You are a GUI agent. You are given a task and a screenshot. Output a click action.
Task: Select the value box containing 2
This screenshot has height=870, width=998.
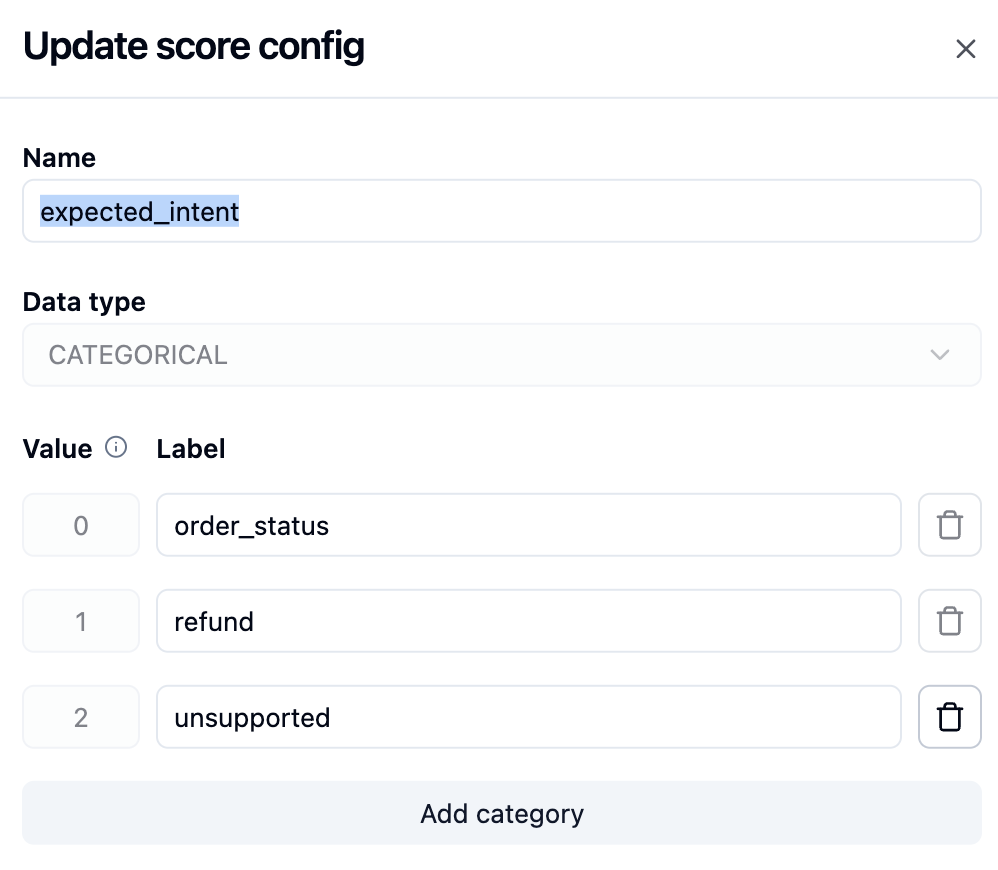pos(81,717)
